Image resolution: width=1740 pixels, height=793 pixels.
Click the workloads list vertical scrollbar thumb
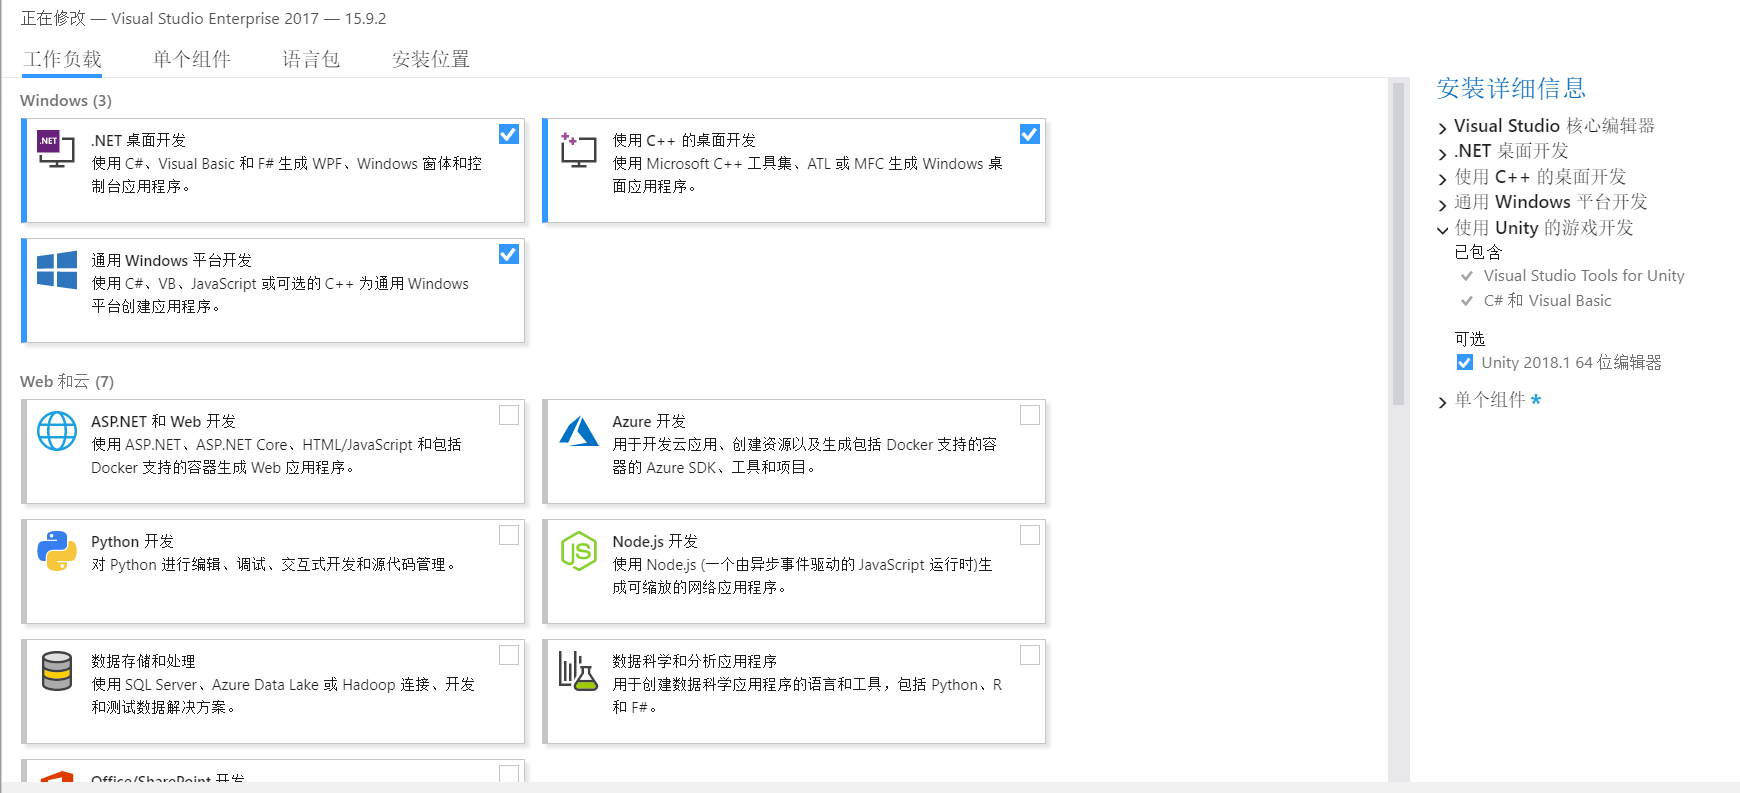1398,244
